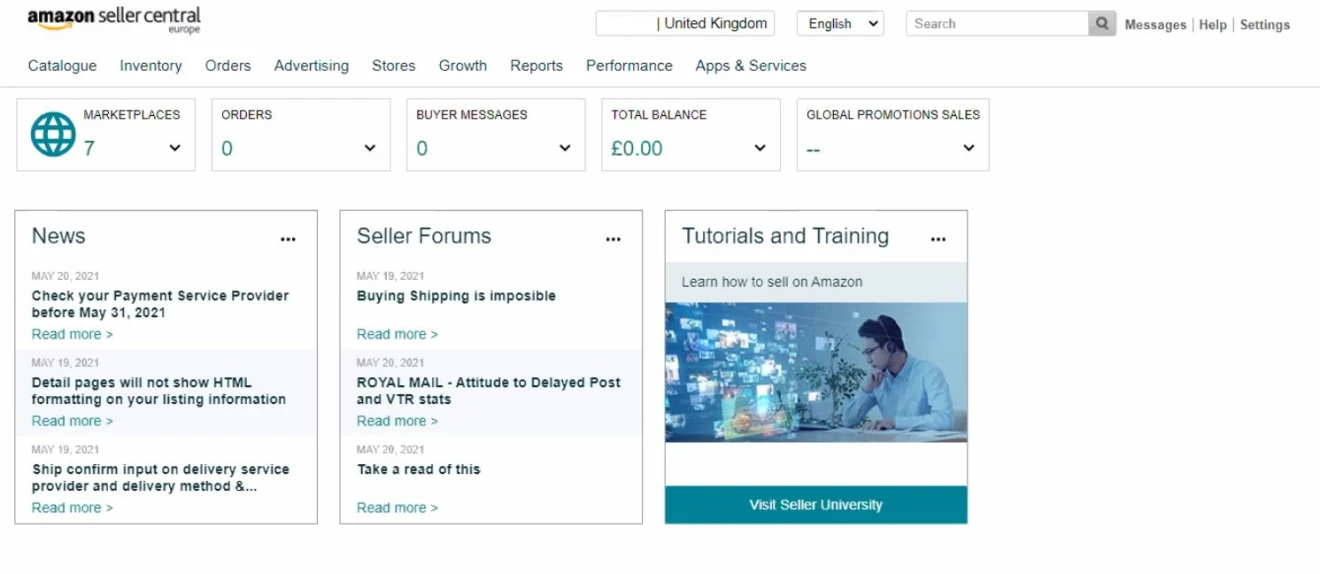Read more on Buying Shipping is imposible
1320x574 pixels.
397,334
